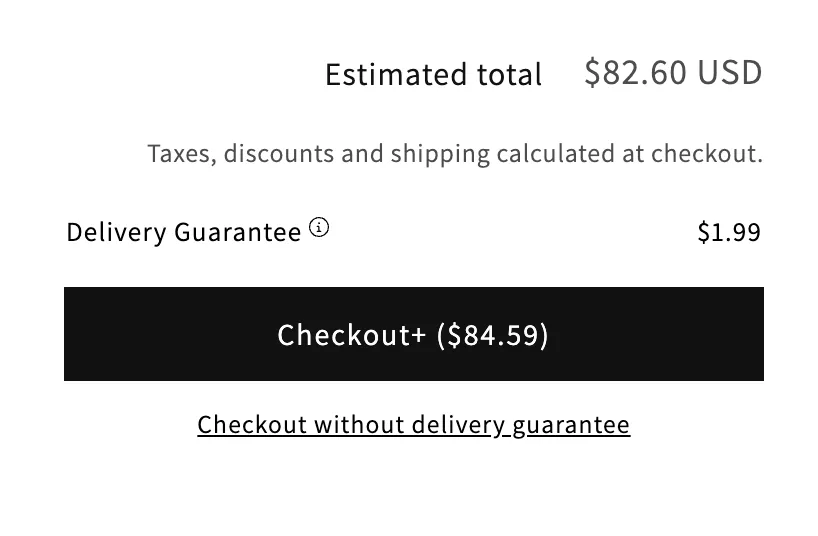This screenshot has width=818, height=536.
Task: Click the word Delivery in the fee row
Action: [116, 232]
